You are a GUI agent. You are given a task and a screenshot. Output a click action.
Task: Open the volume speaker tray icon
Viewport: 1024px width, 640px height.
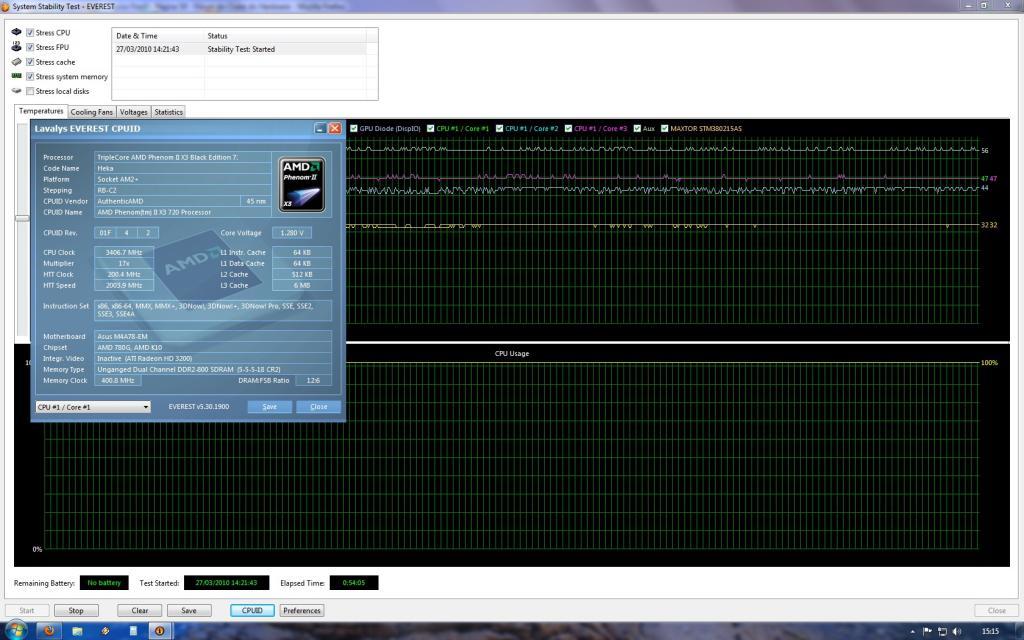[957, 632]
